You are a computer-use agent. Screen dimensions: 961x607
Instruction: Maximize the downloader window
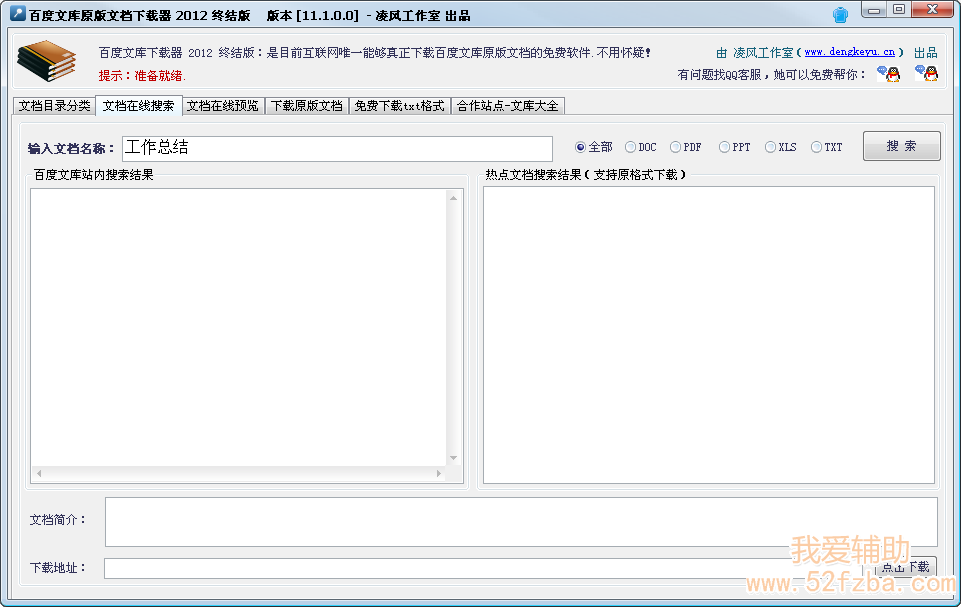coord(898,9)
